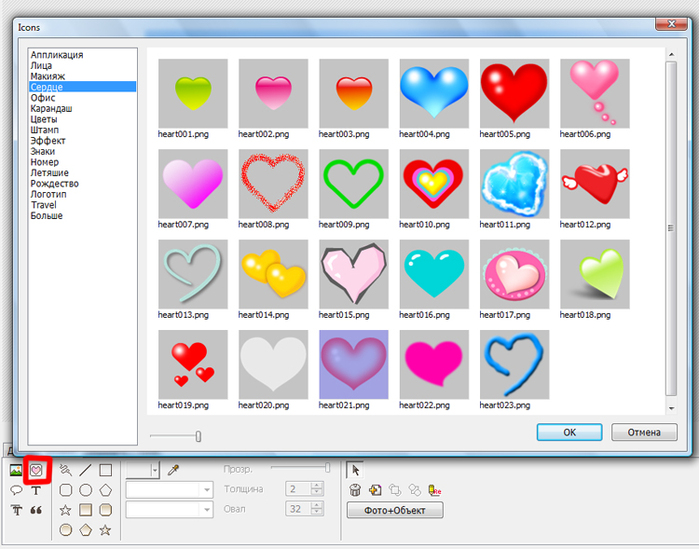This screenshot has width=699, height=549.
Task: Select the Офис category
Action: point(43,98)
